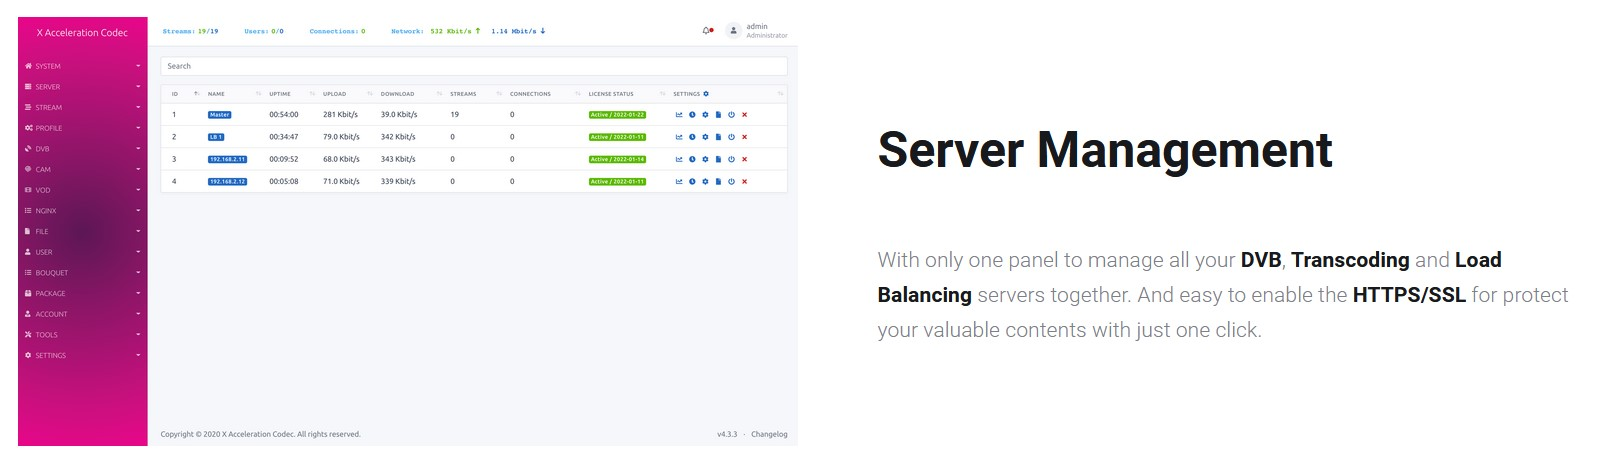1598x456 pixels.
Task: Expand the SYSTEM sidebar menu
Action: (82, 66)
